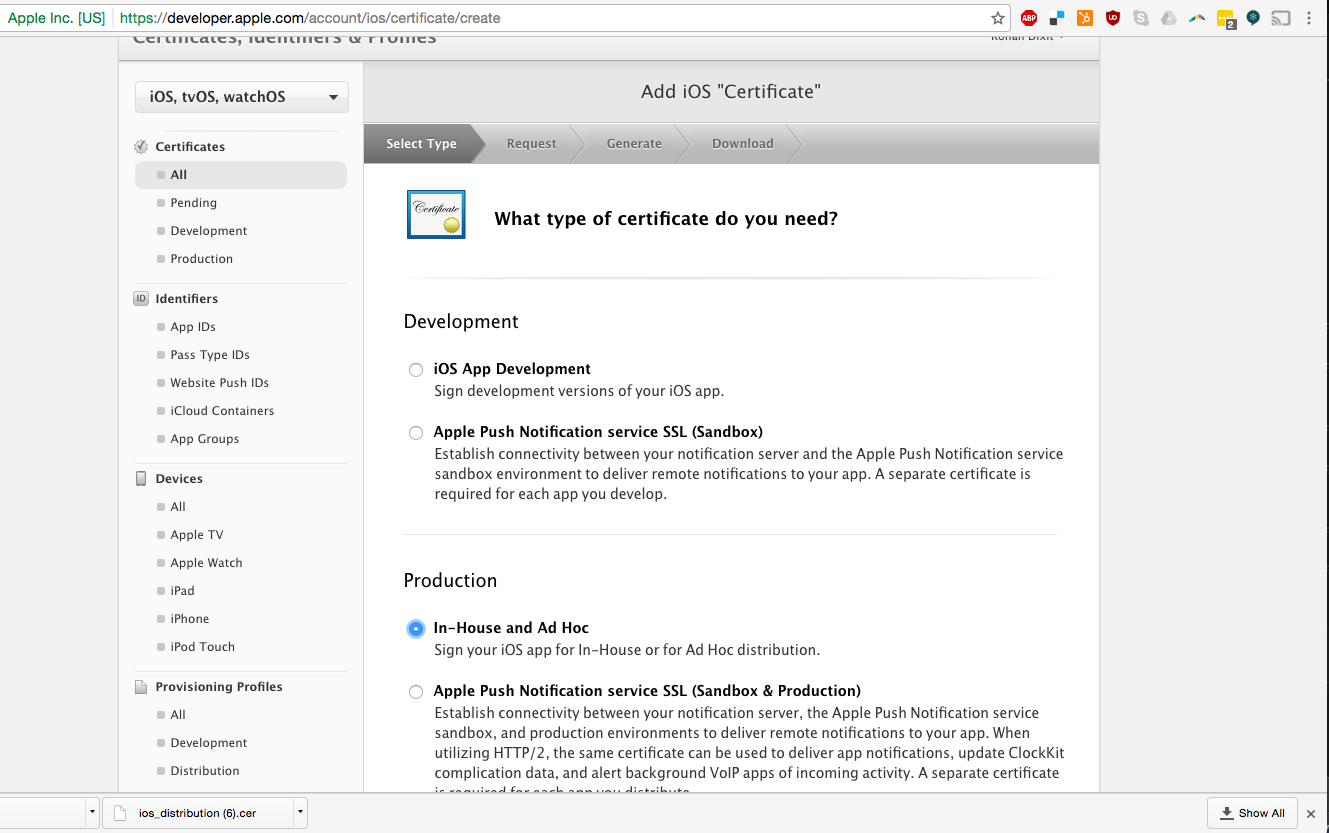
Task: Open iPad devices
Action: tap(182, 591)
